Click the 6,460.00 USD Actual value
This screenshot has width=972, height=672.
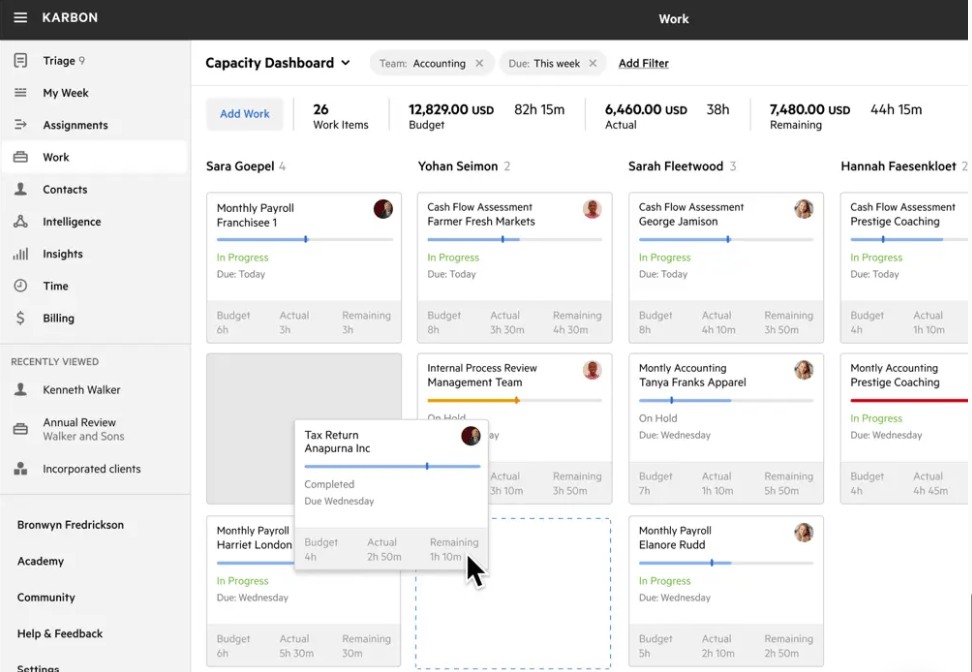click(646, 110)
